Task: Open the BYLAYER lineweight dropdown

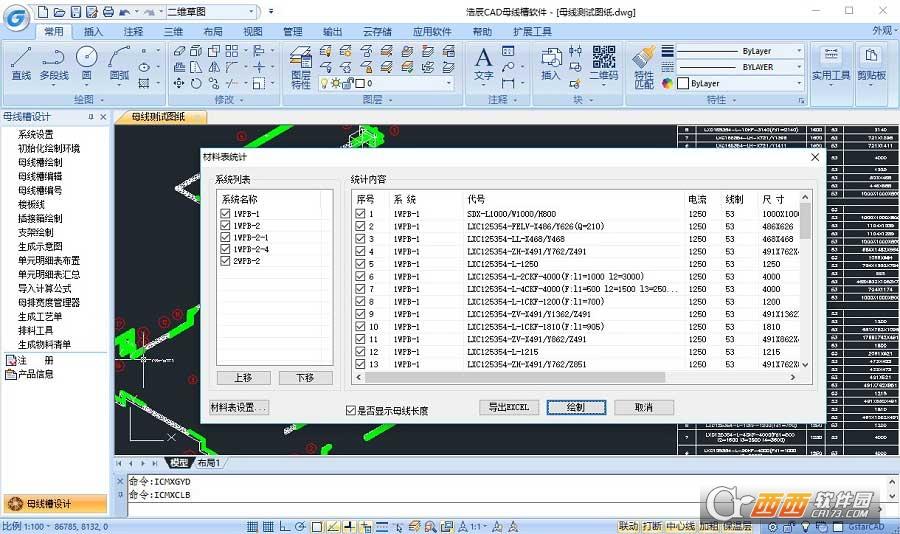Action: (798, 67)
